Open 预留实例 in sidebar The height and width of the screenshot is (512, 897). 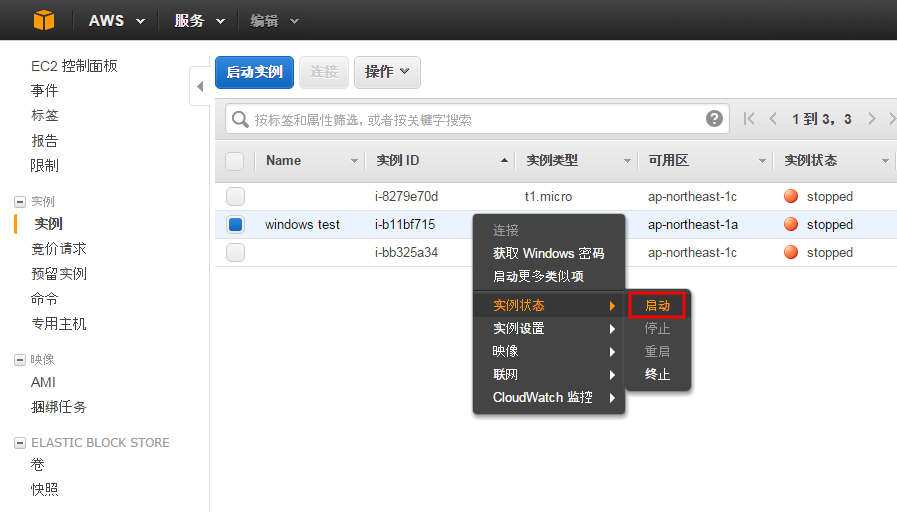[59, 273]
